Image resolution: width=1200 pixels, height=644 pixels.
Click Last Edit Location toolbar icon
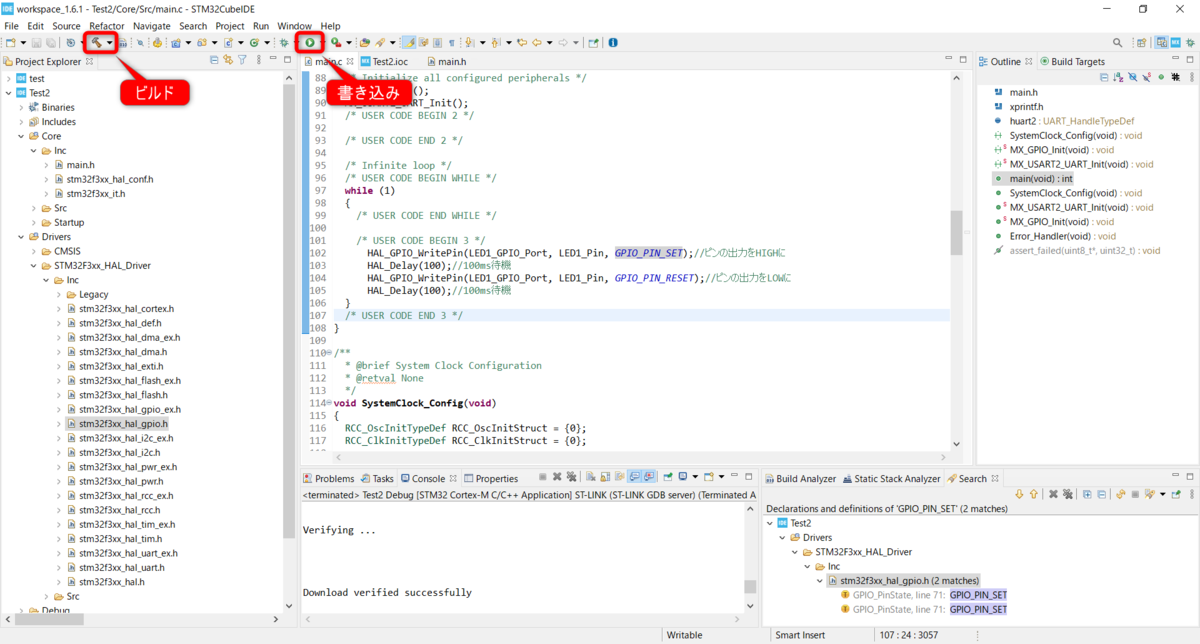pyautogui.click(x=523, y=42)
